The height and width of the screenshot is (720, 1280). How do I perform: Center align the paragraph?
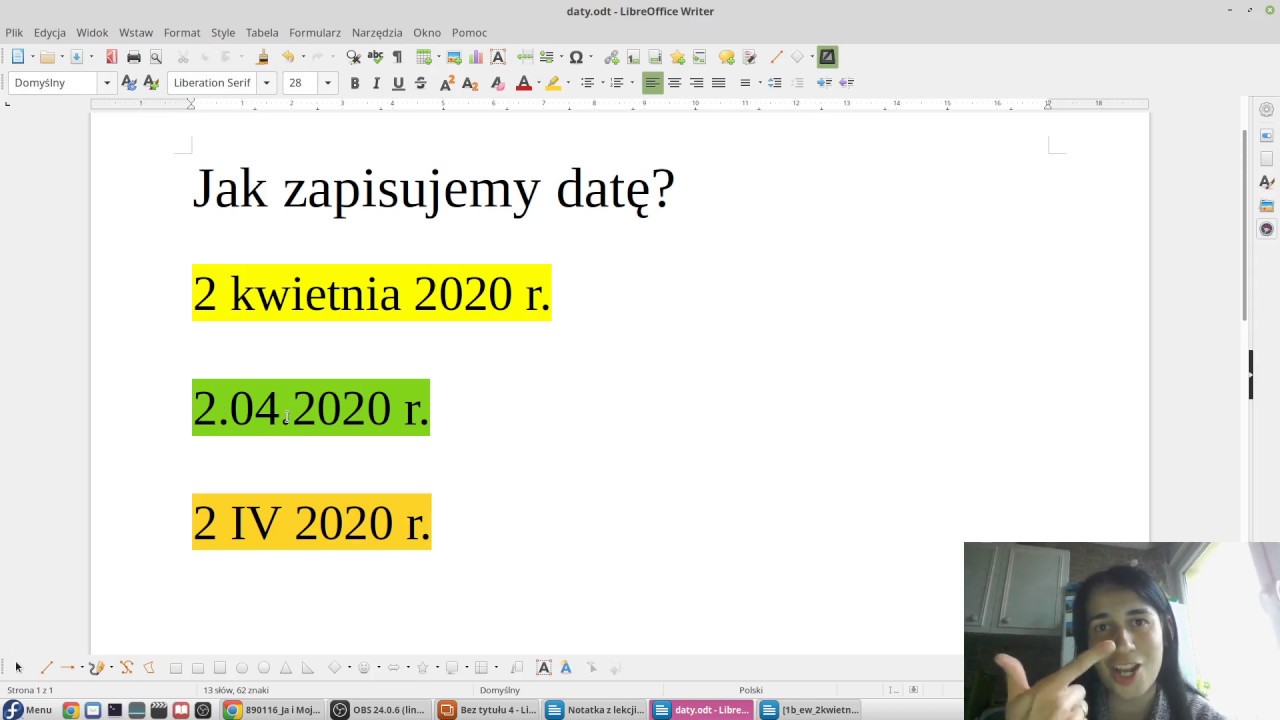(x=674, y=83)
